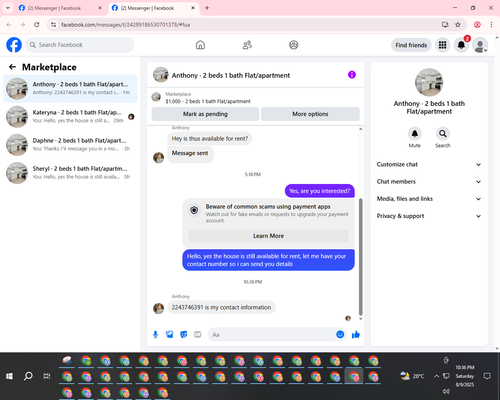Reload the page
500x400 pixels.
(x=37, y=24)
